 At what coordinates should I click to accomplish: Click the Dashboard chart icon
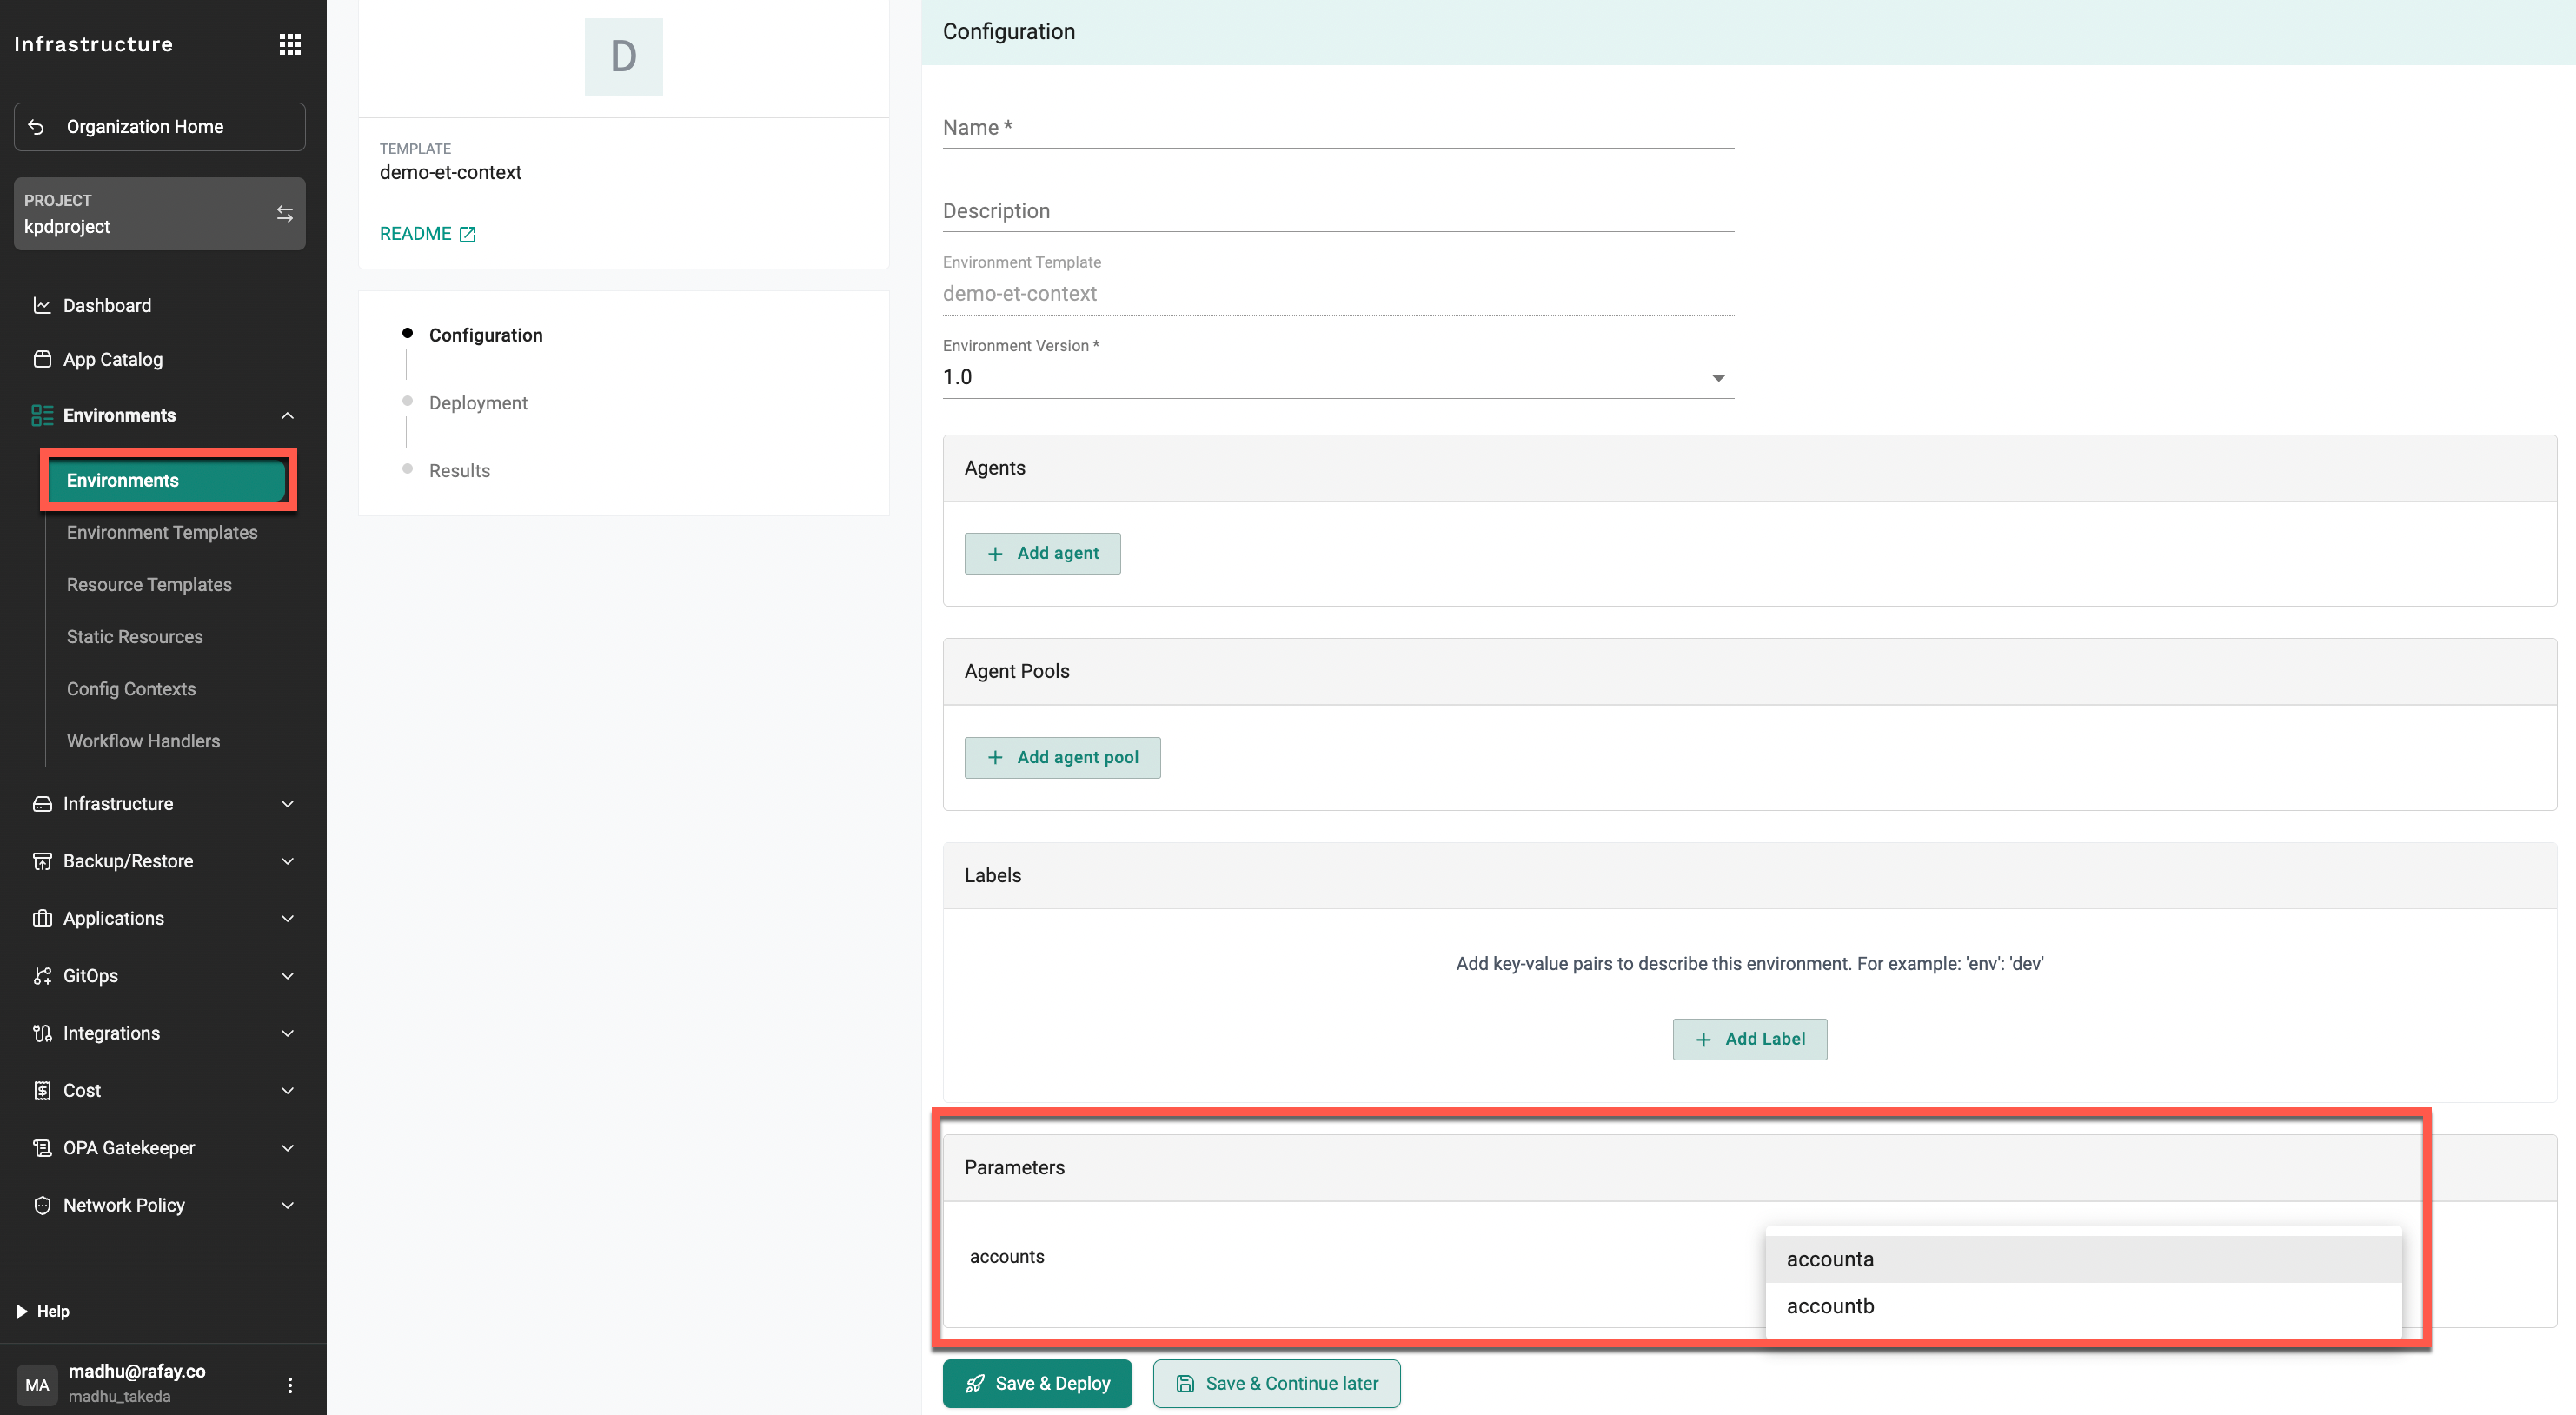(42, 305)
